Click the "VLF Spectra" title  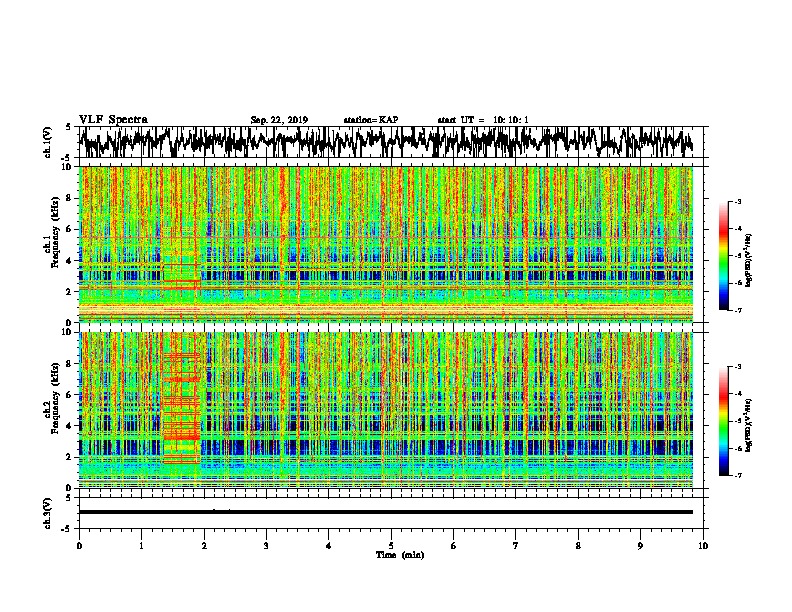(113, 120)
